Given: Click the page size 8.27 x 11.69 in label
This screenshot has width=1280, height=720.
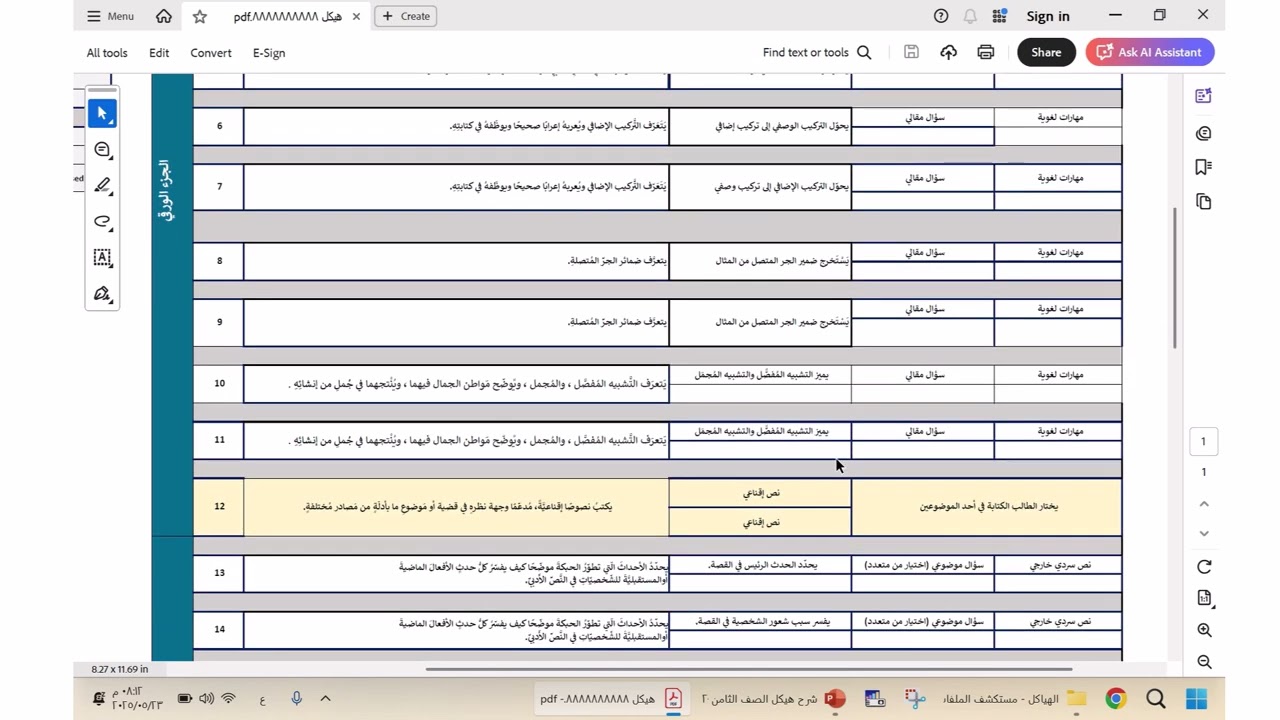Looking at the screenshot, I should [120, 669].
